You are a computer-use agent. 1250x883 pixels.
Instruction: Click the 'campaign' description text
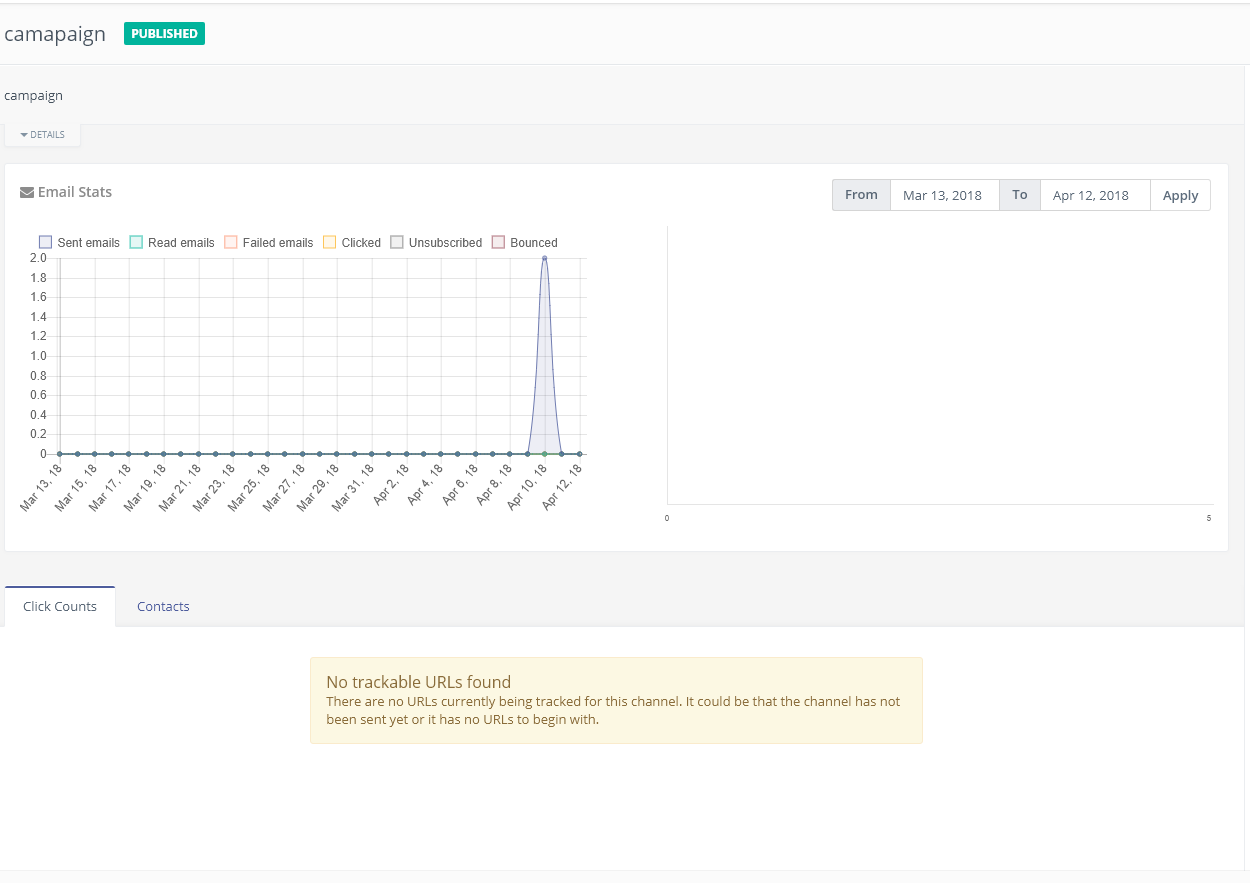click(33, 95)
